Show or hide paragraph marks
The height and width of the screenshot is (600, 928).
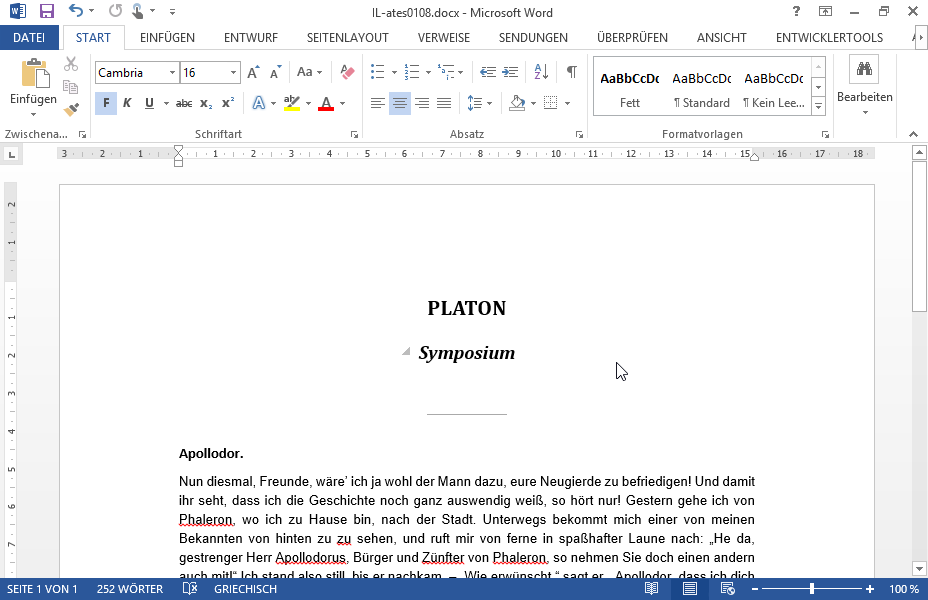coord(571,72)
